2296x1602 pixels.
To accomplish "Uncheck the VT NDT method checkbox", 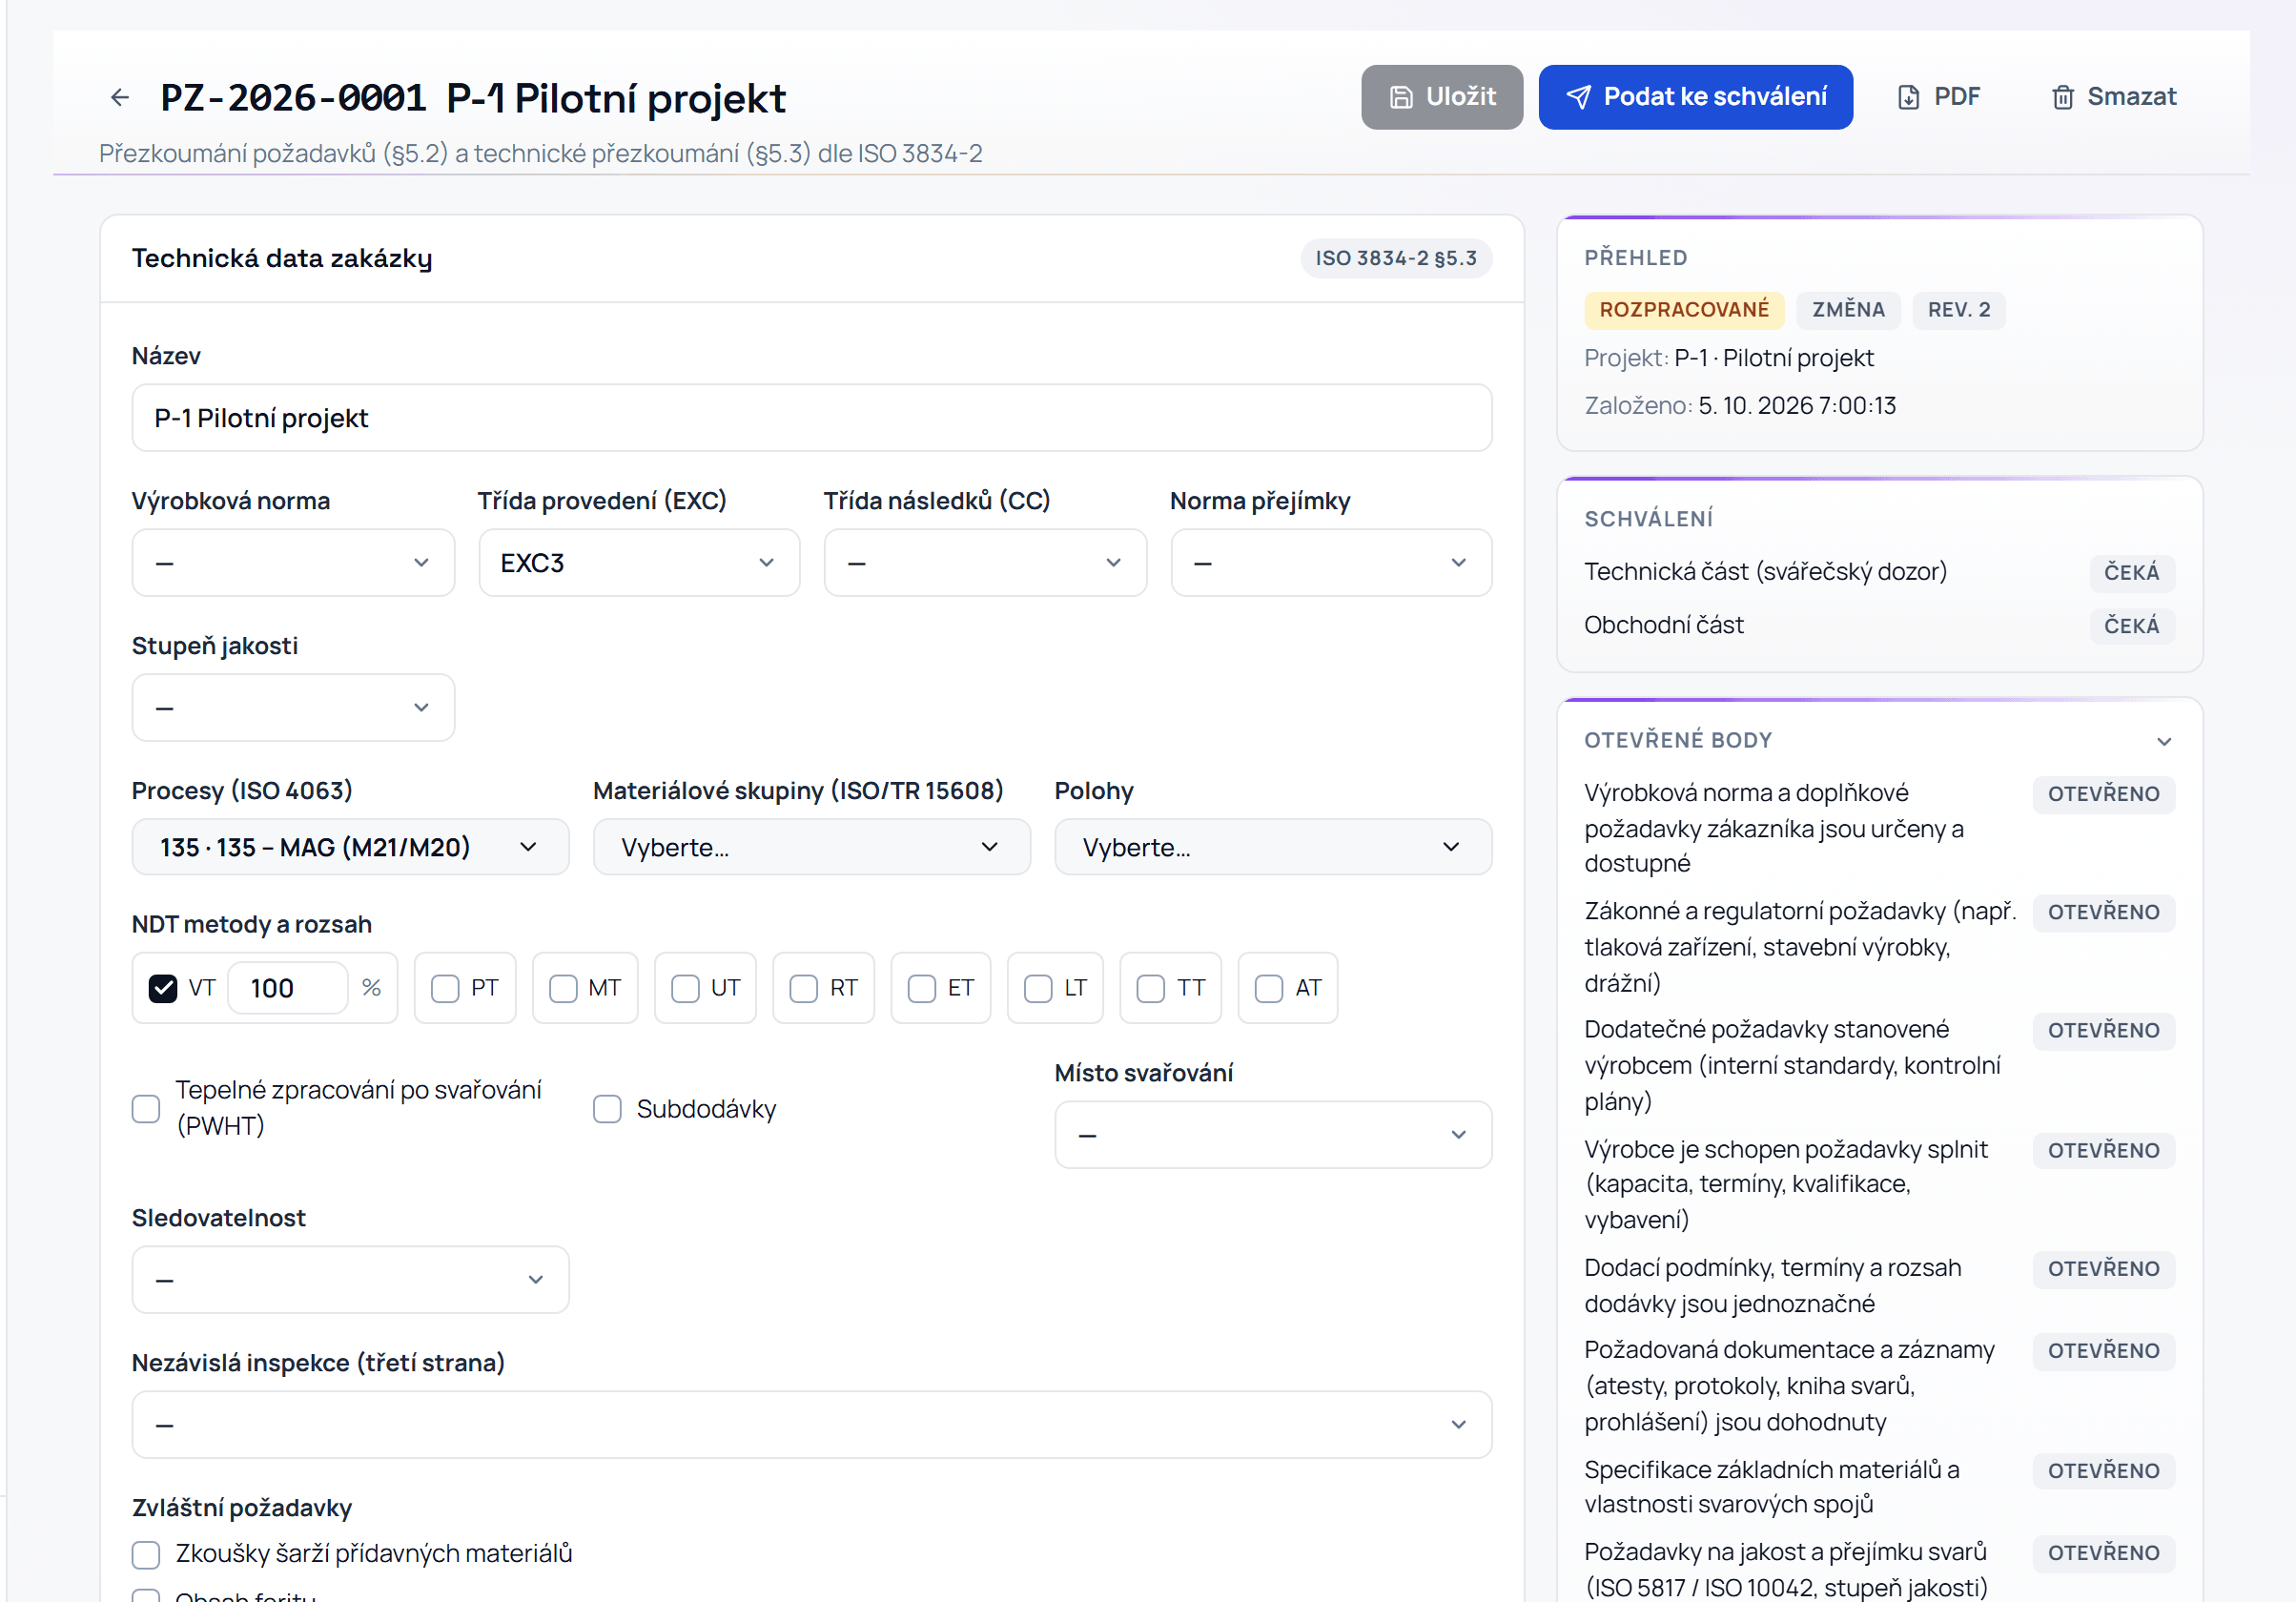I will tap(163, 988).
